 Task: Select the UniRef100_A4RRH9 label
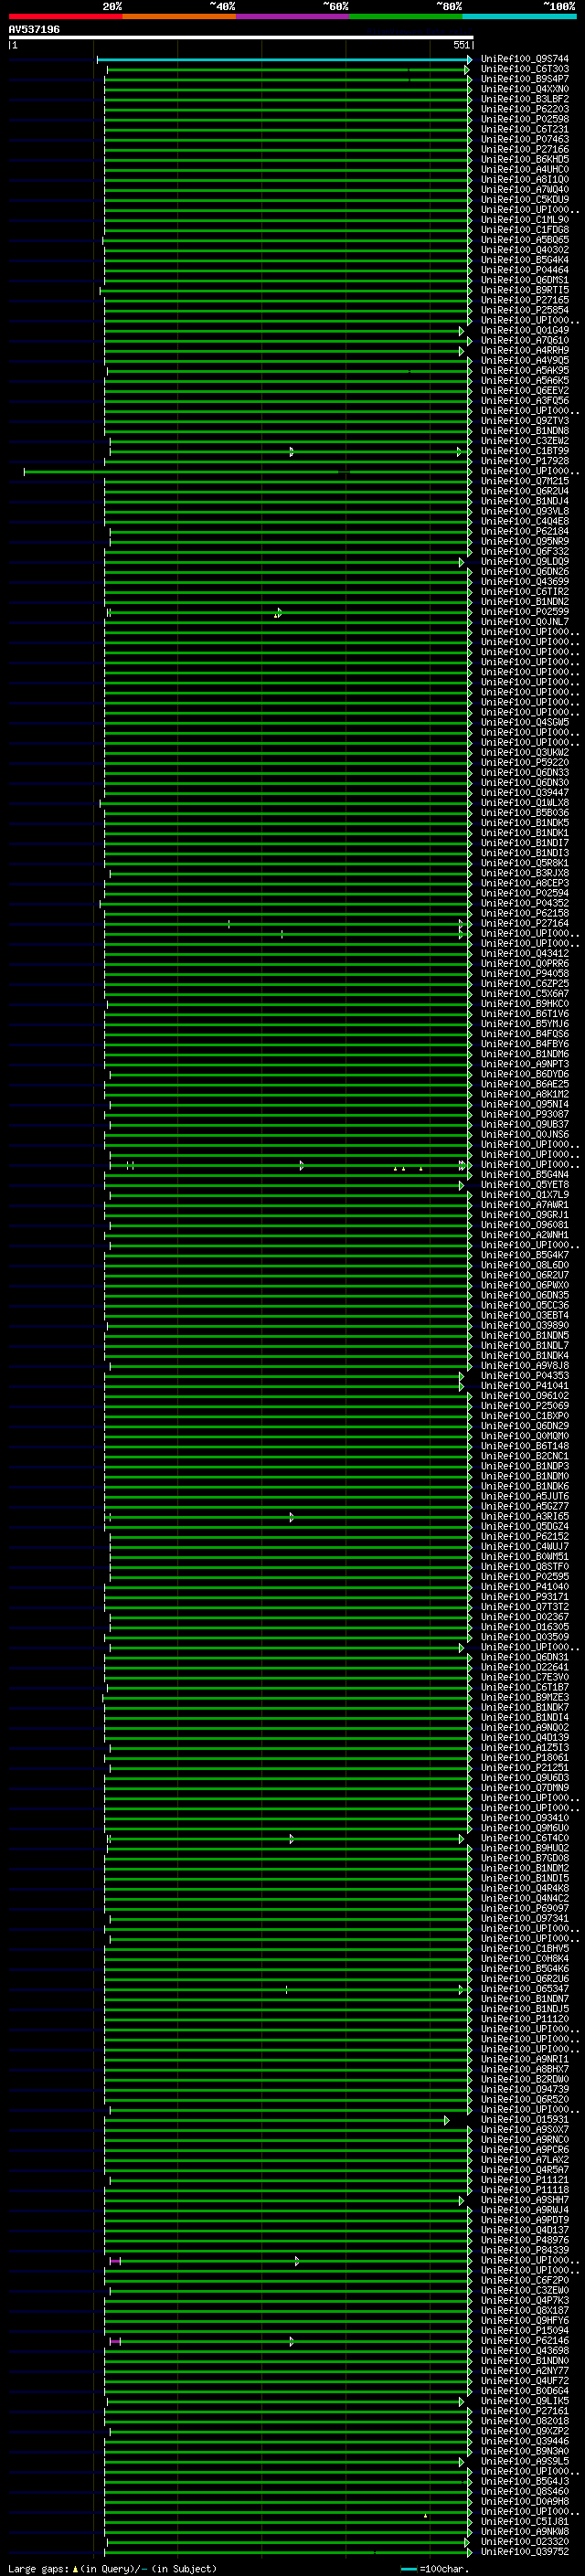[524, 350]
